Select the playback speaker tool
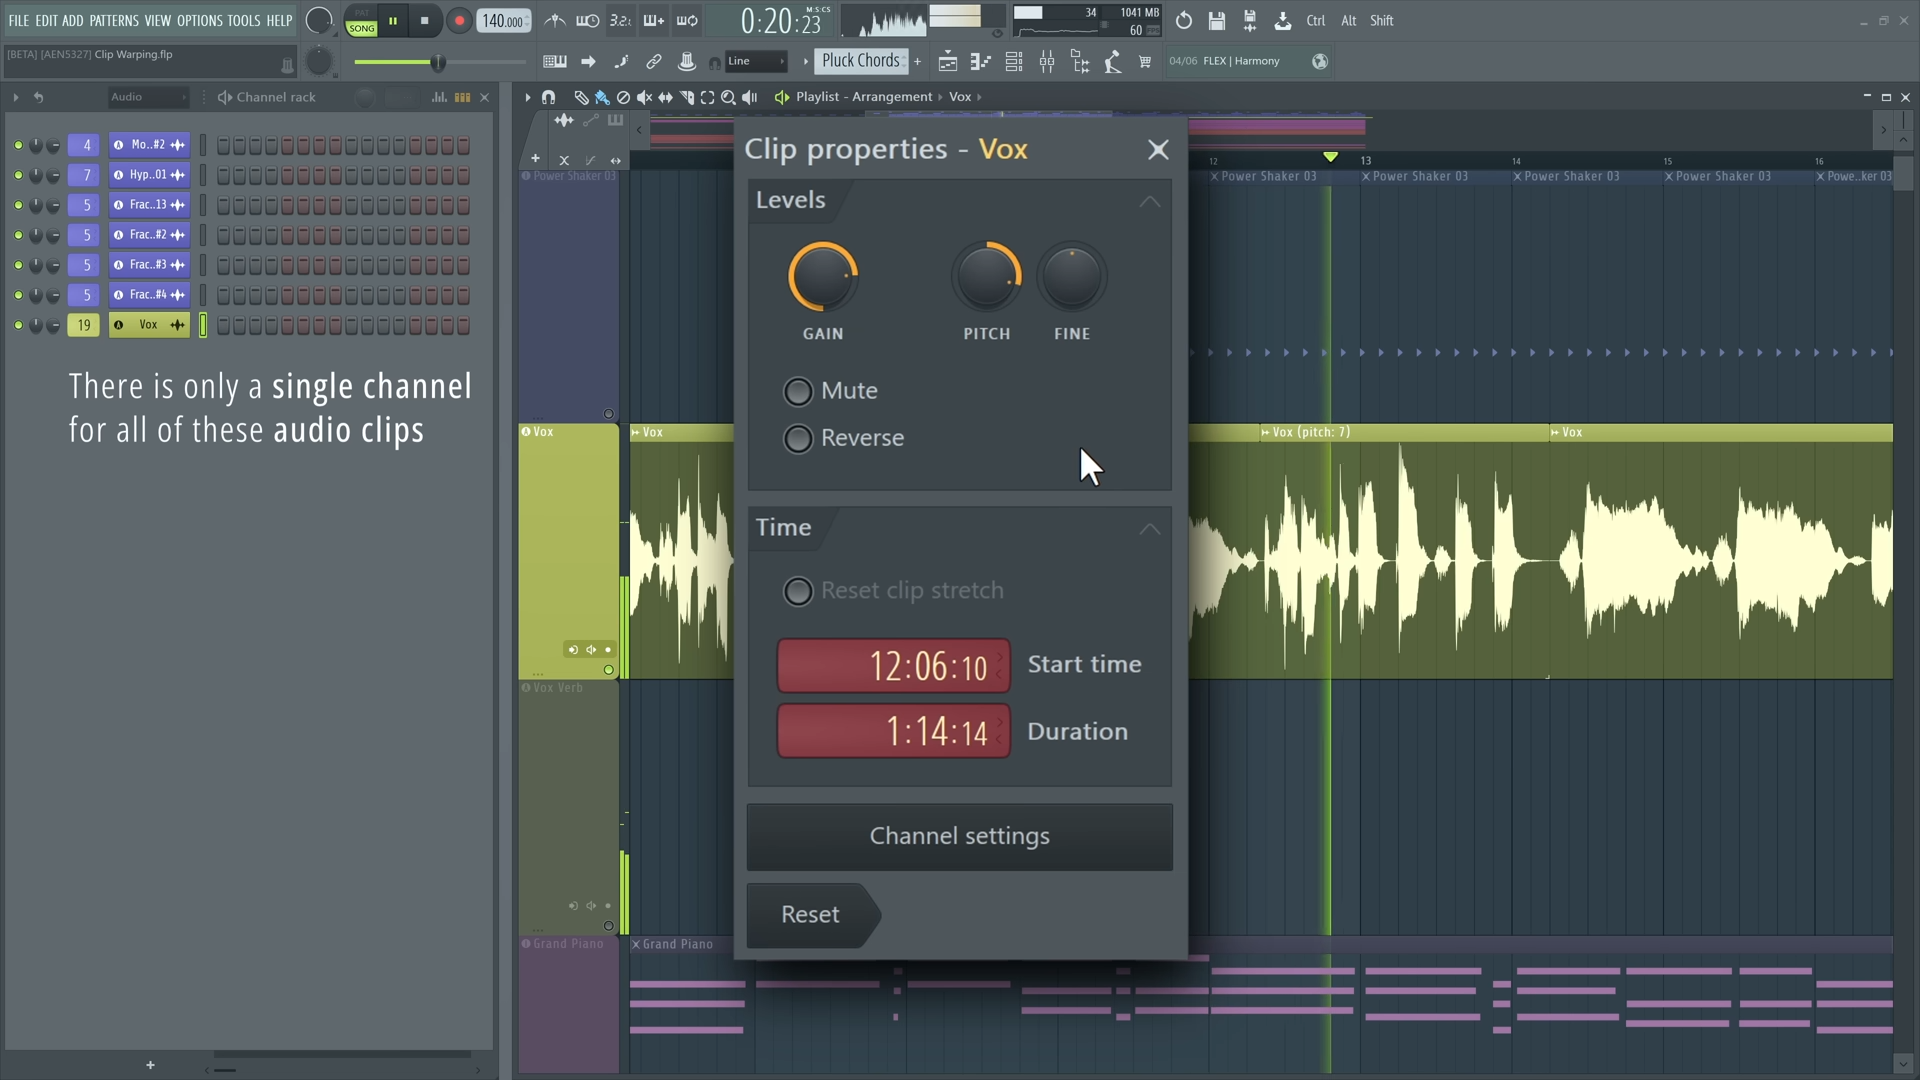The image size is (1920, 1080). point(750,97)
